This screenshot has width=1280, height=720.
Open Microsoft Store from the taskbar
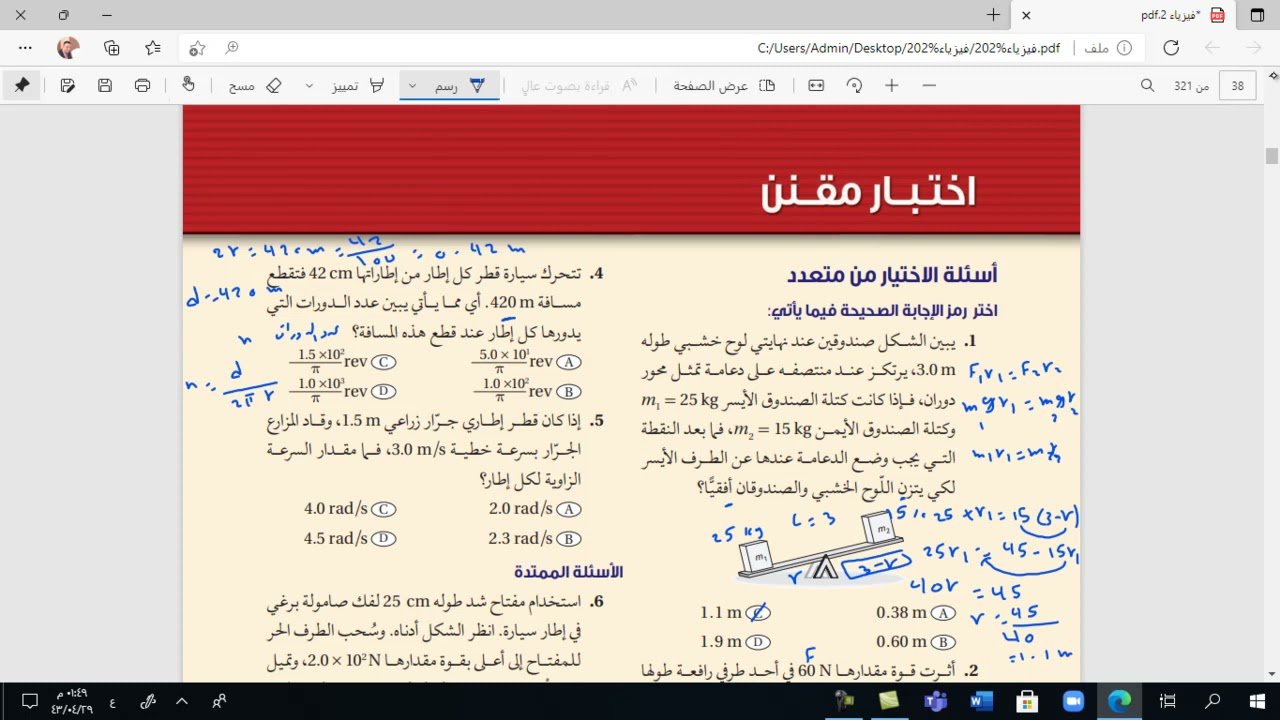pos(1027,701)
